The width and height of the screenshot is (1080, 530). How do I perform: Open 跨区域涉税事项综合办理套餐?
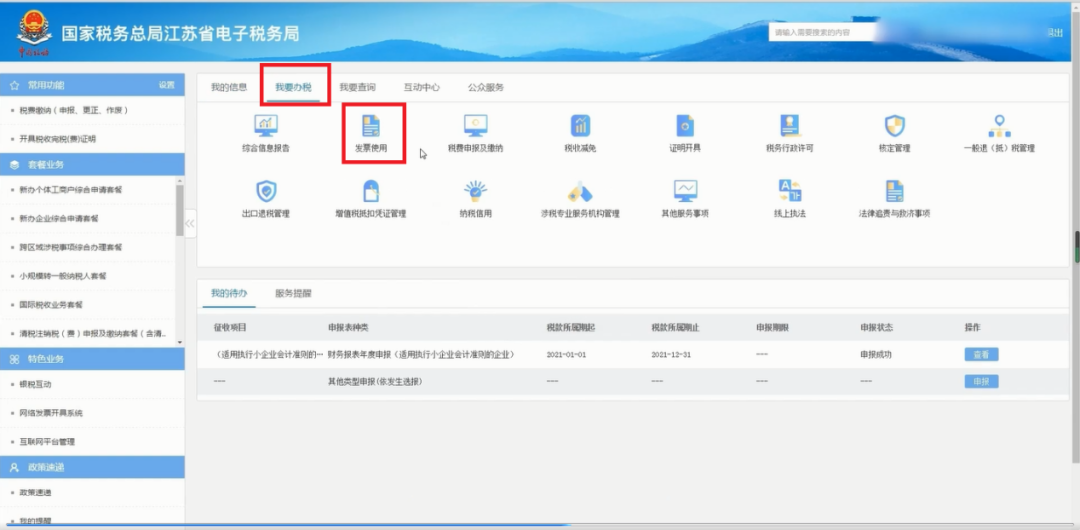tap(71, 247)
